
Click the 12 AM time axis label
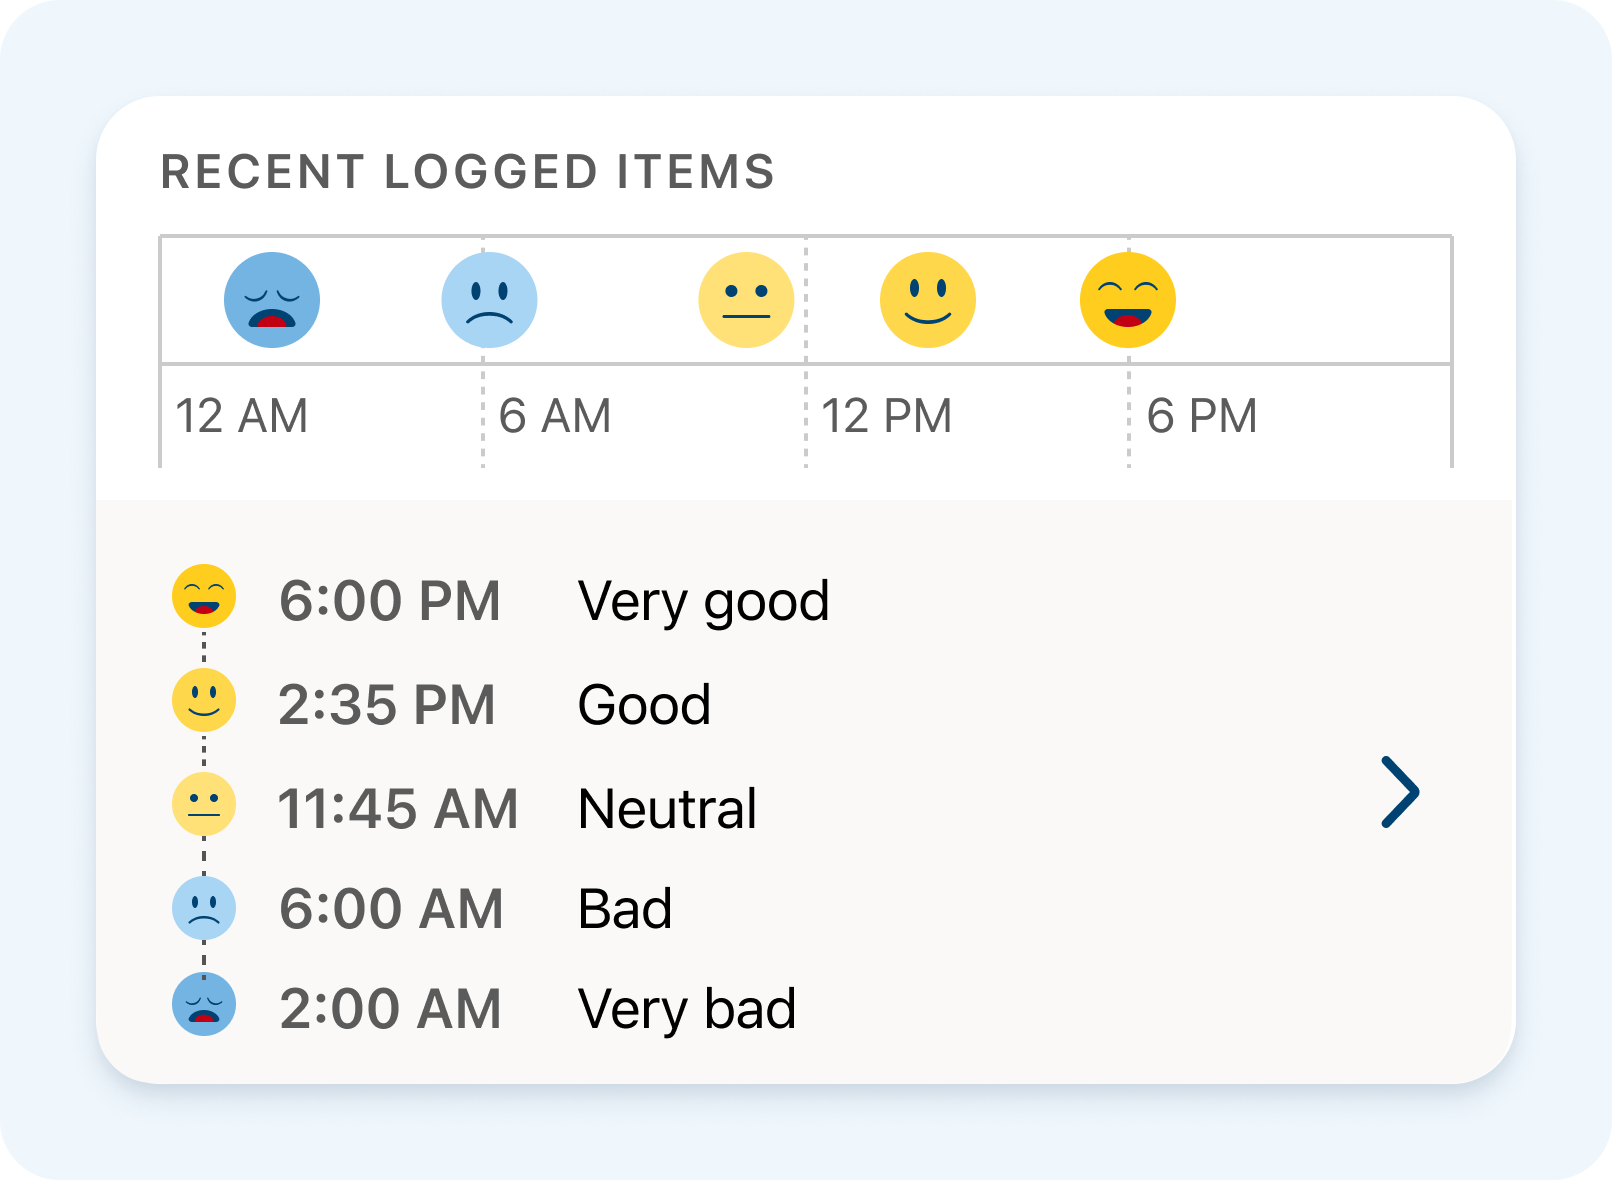[241, 416]
